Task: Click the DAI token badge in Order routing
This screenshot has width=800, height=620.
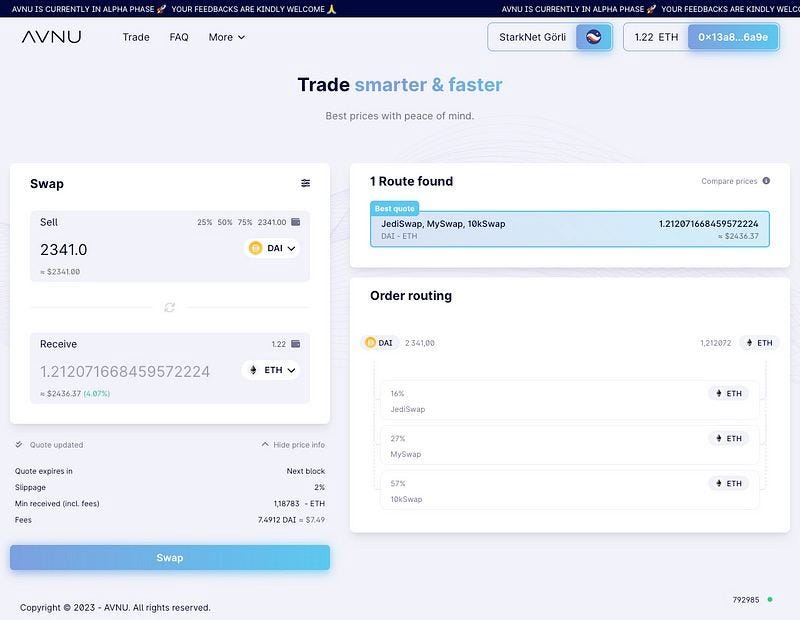Action: click(x=379, y=343)
